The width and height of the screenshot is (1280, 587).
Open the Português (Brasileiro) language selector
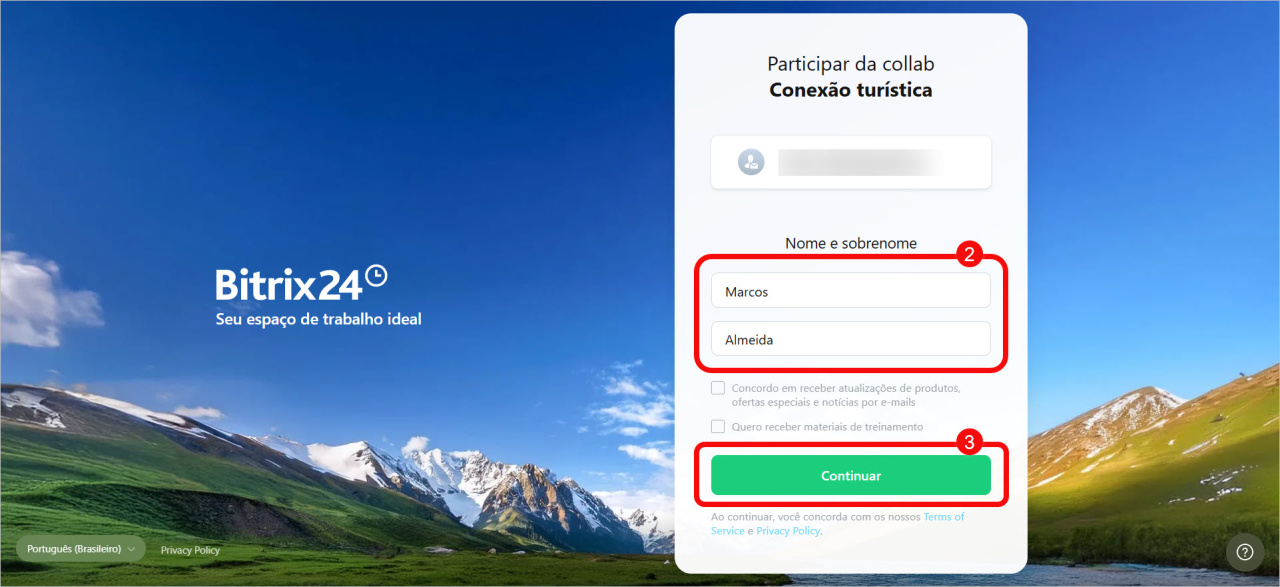(x=81, y=549)
